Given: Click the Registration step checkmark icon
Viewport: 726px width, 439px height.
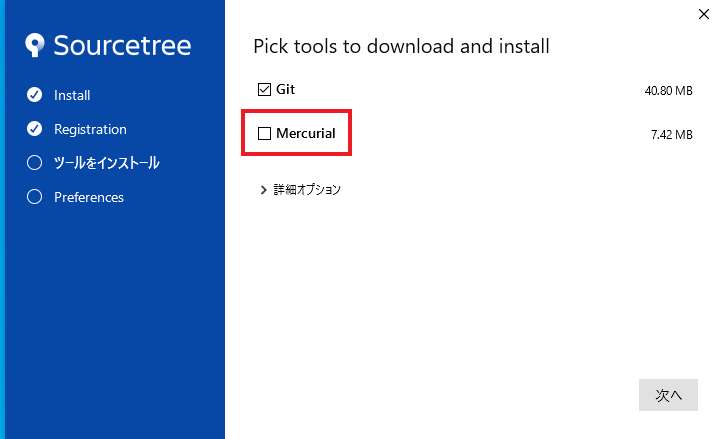Looking at the screenshot, I should click(34, 129).
